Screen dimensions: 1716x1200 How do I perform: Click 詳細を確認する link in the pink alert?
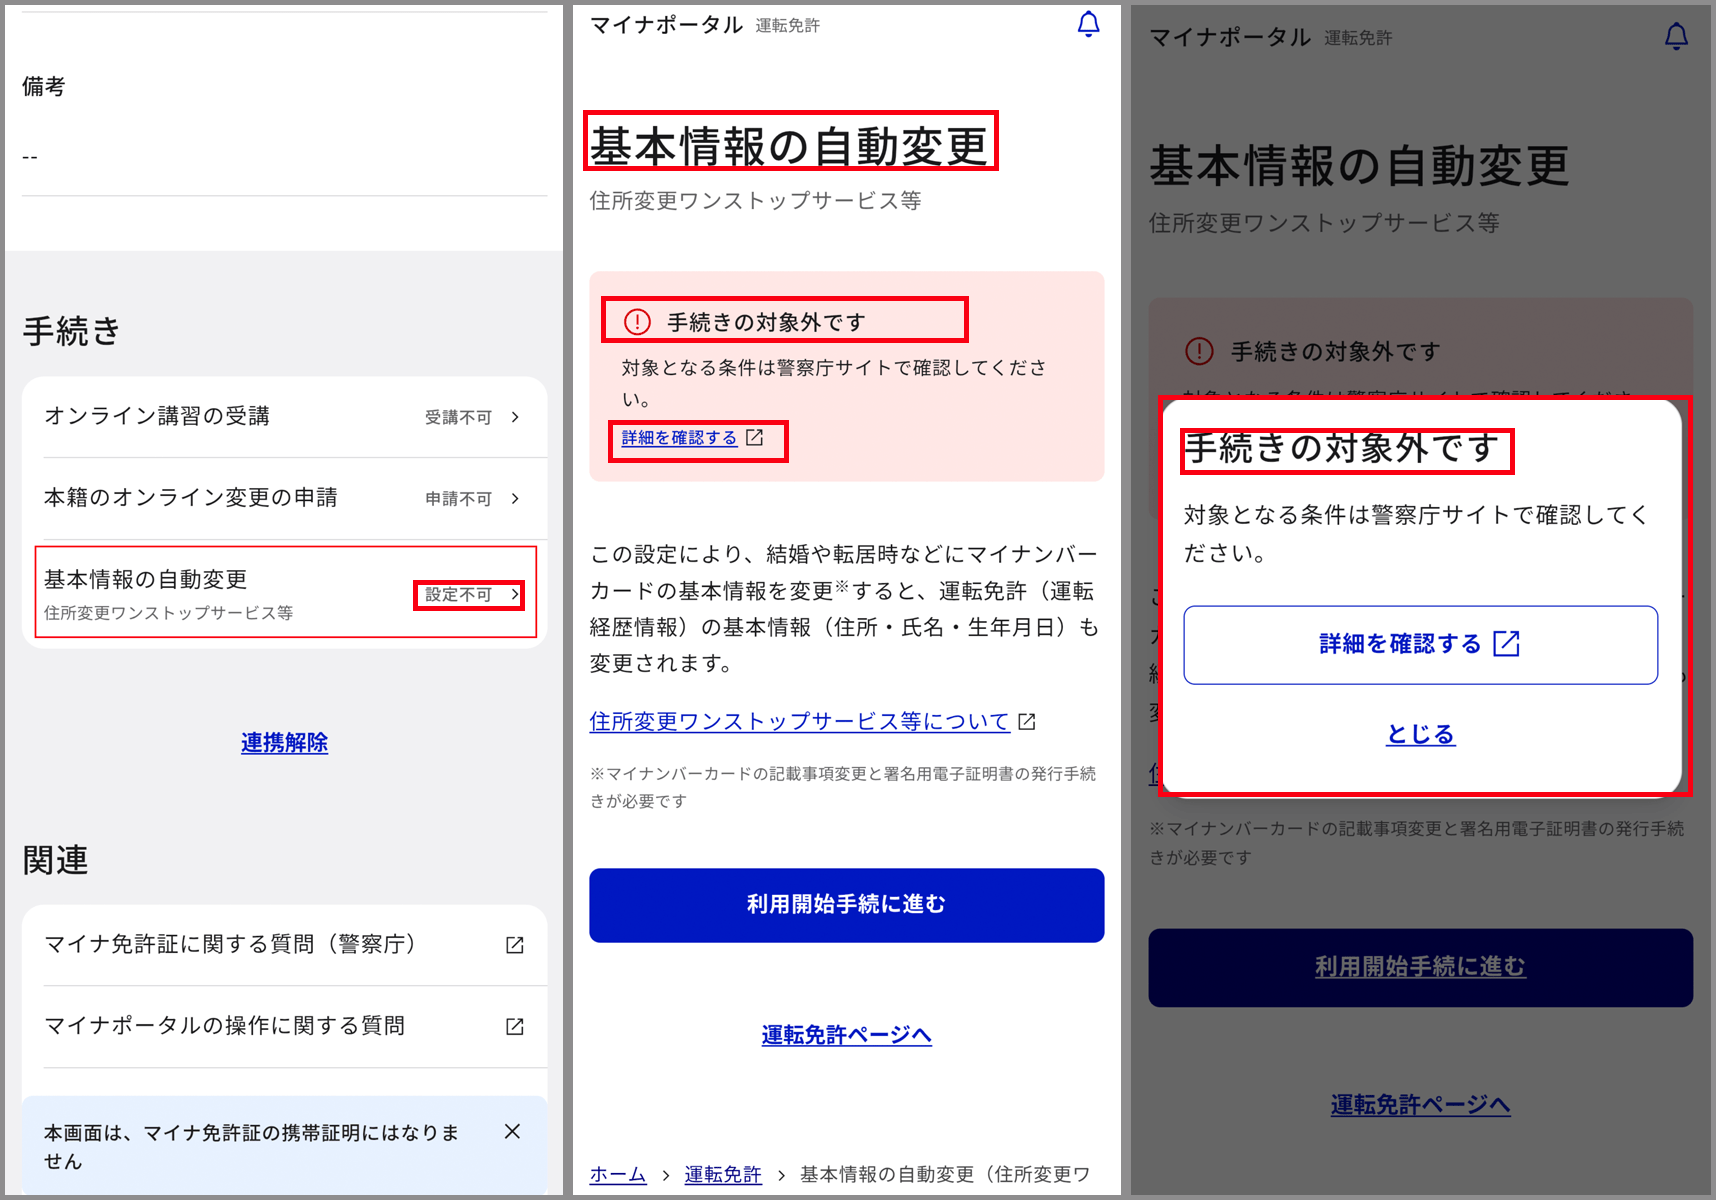click(679, 438)
